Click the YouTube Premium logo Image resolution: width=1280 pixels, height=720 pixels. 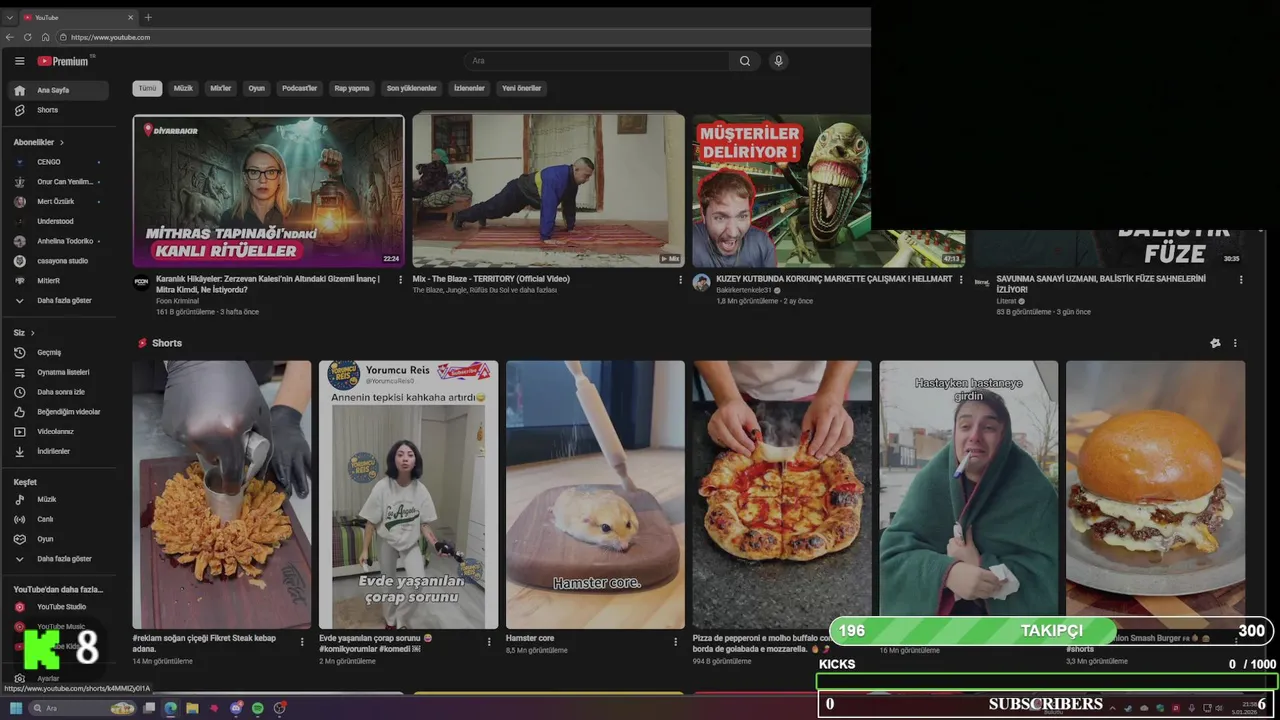[65, 61]
